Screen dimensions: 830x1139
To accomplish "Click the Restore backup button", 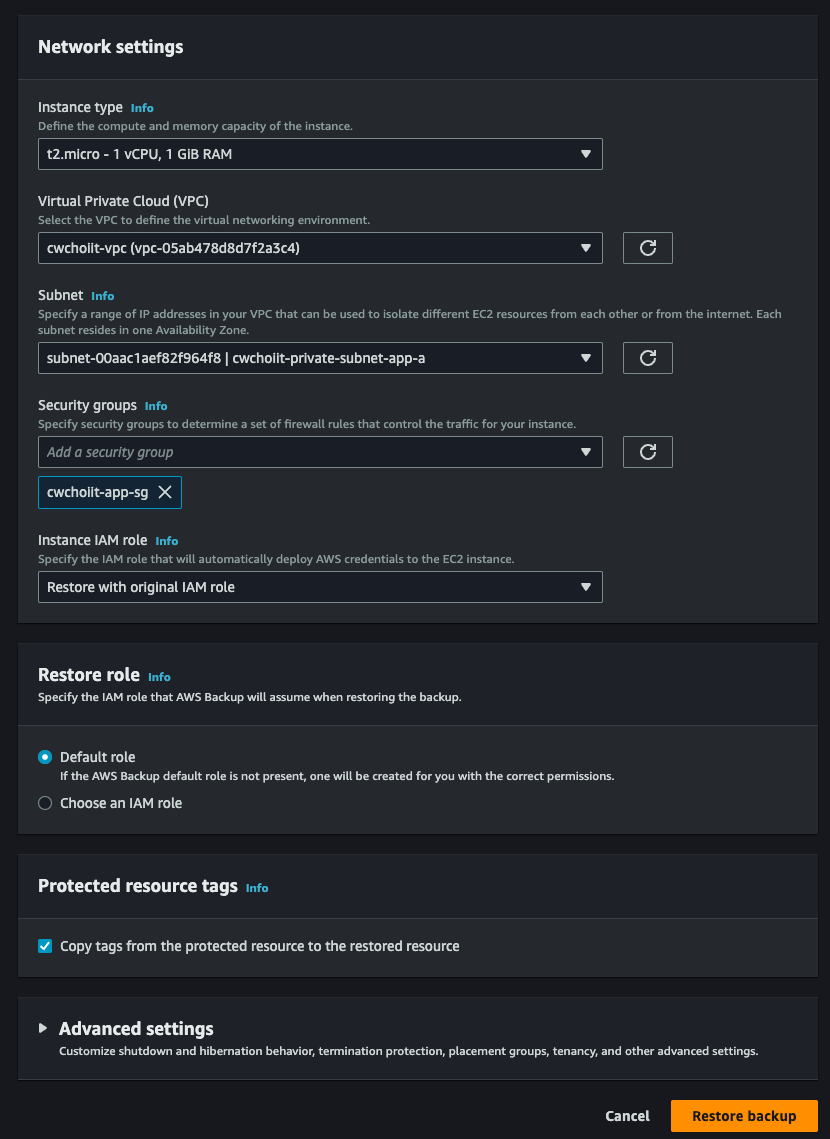I will point(744,1116).
